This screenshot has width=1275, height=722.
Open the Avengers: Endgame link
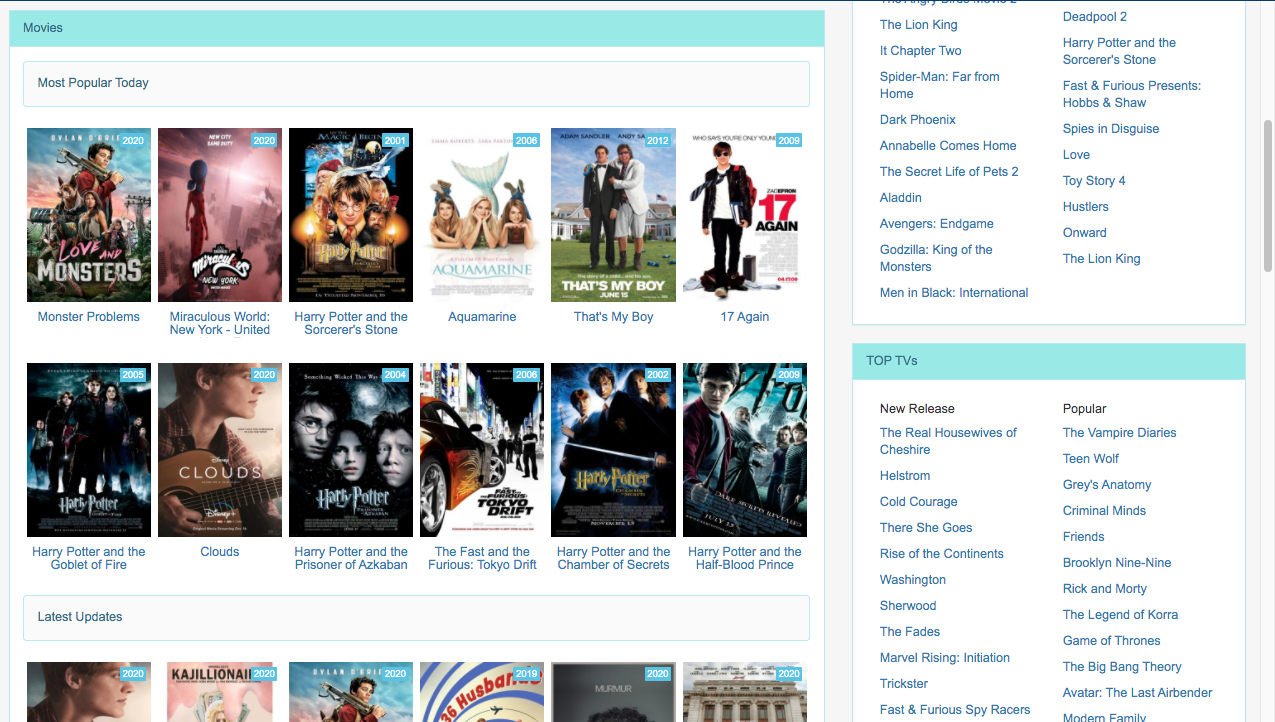936,223
